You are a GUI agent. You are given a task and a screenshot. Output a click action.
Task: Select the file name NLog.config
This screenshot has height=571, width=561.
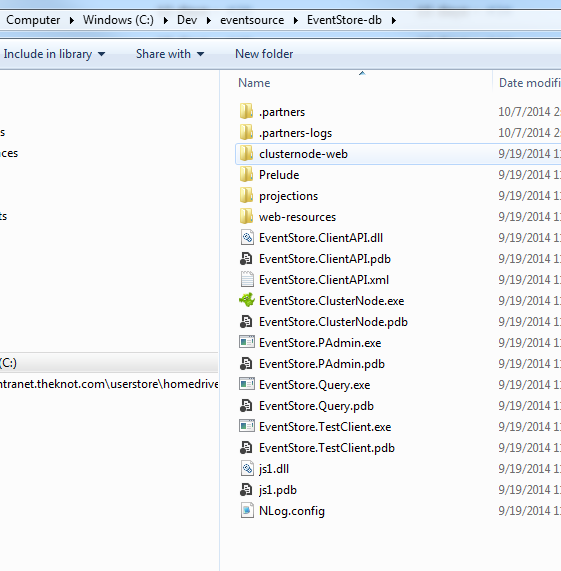click(292, 511)
